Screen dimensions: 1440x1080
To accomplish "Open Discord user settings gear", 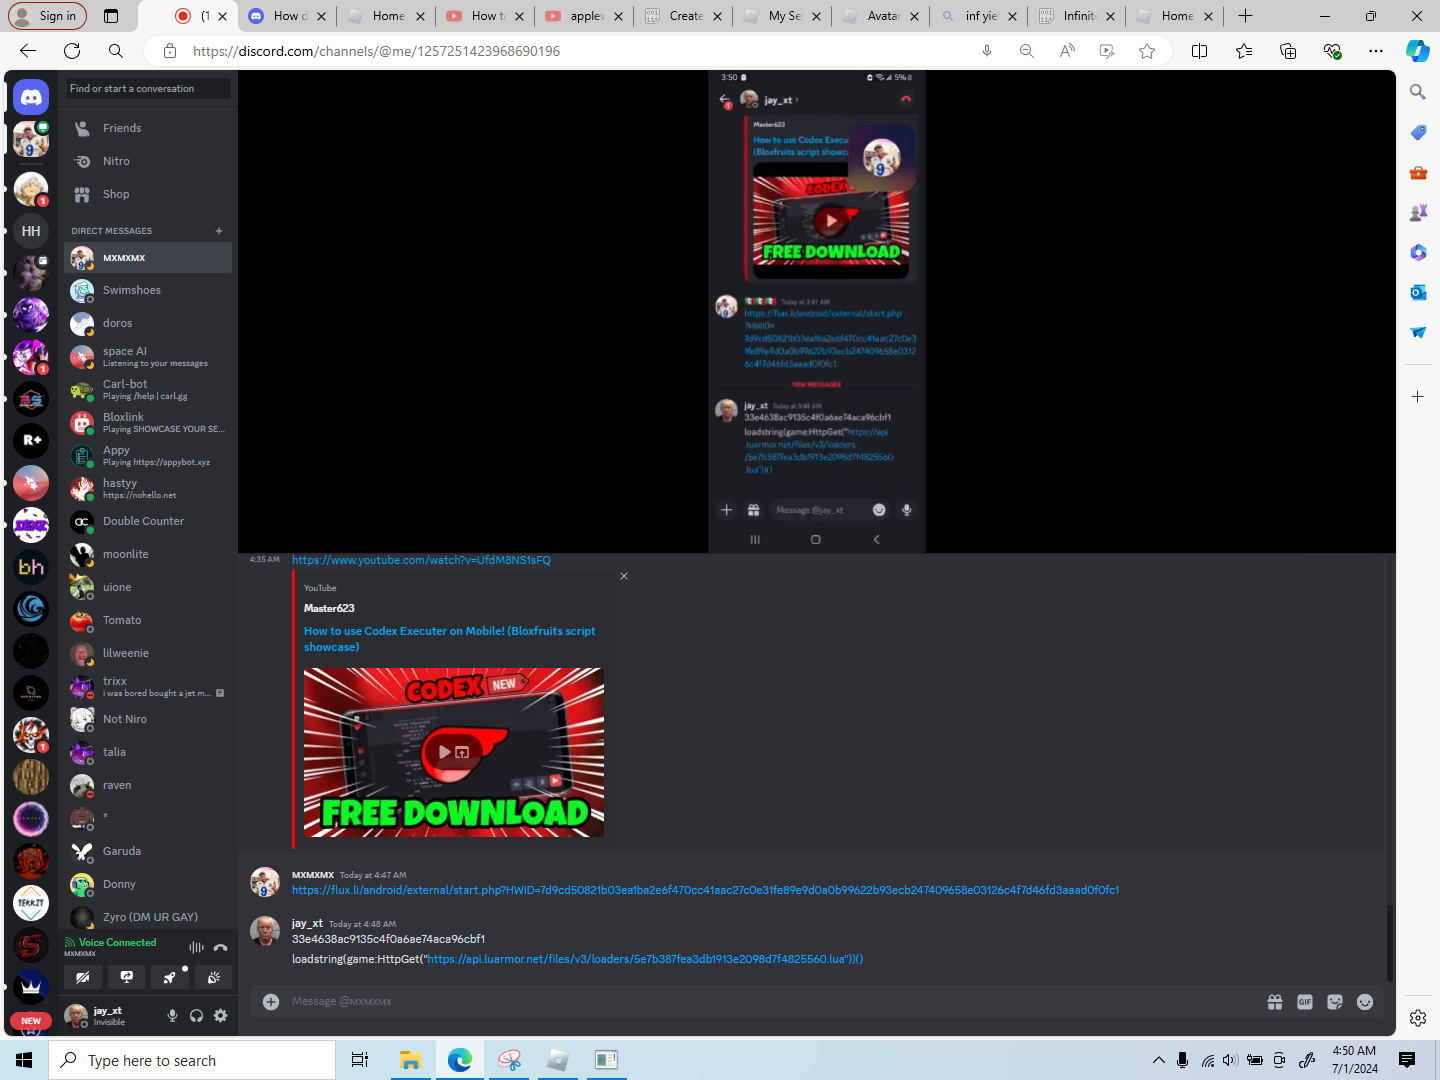I will click(220, 1016).
